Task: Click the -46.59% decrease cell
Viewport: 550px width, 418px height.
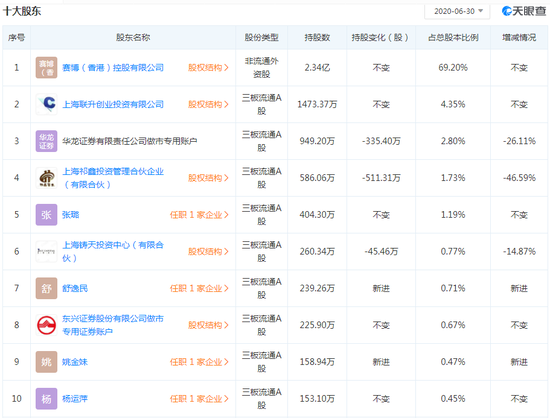Action: (519, 178)
